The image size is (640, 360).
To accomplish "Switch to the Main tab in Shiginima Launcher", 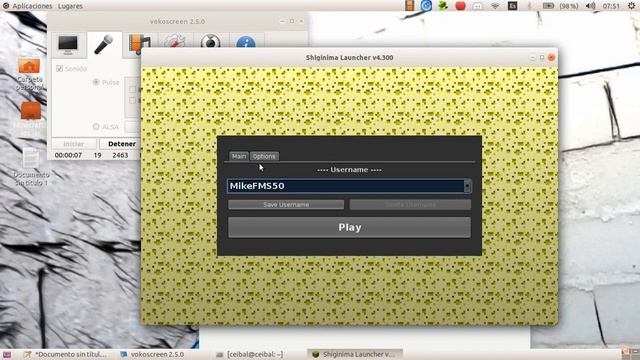I will point(239,156).
